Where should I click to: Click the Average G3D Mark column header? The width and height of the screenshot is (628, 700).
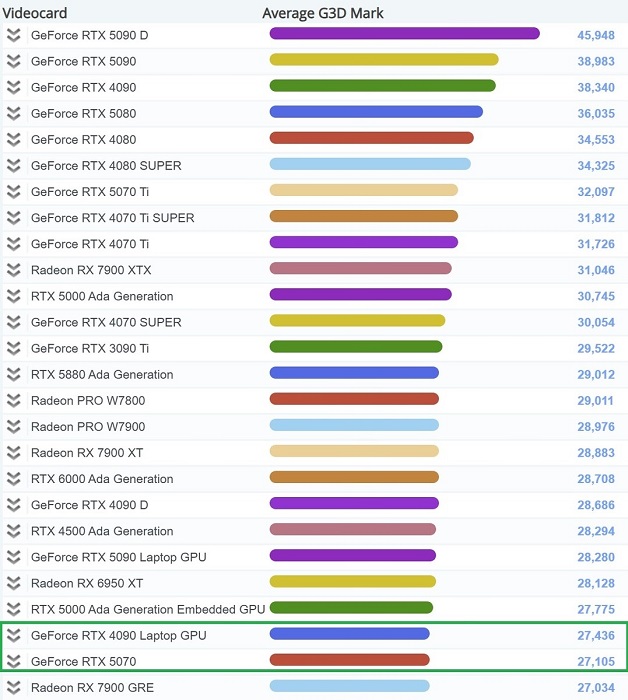pyautogui.click(x=323, y=13)
